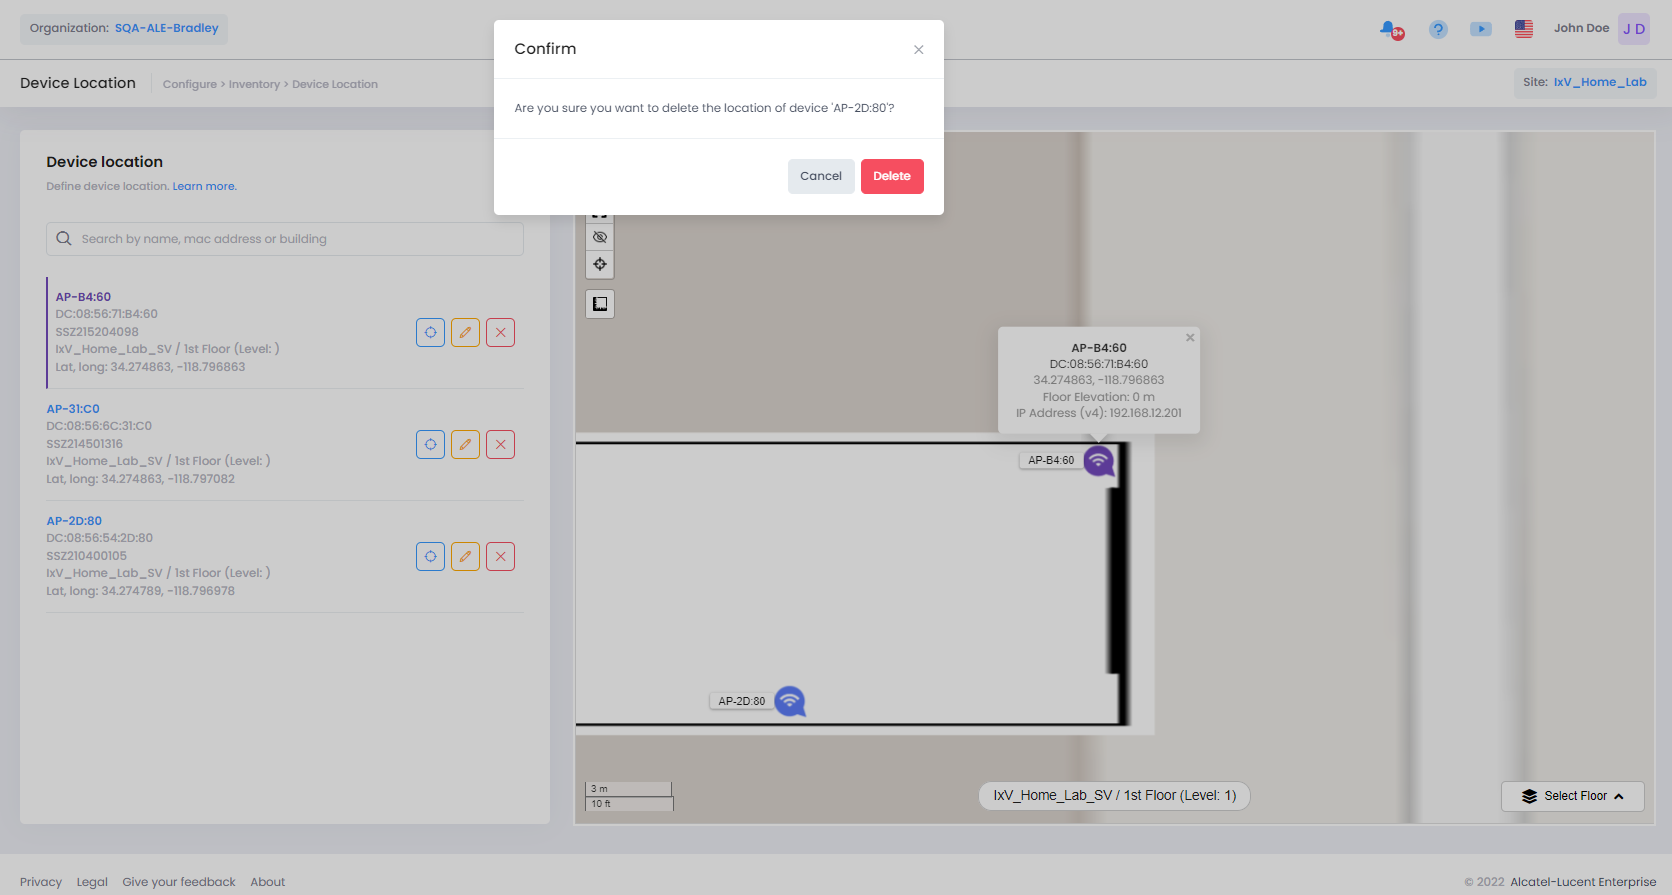This screenshot has width=1672, height=895.
Task: Toggle the floor plan scale tool button
Action: click(600, 304)
